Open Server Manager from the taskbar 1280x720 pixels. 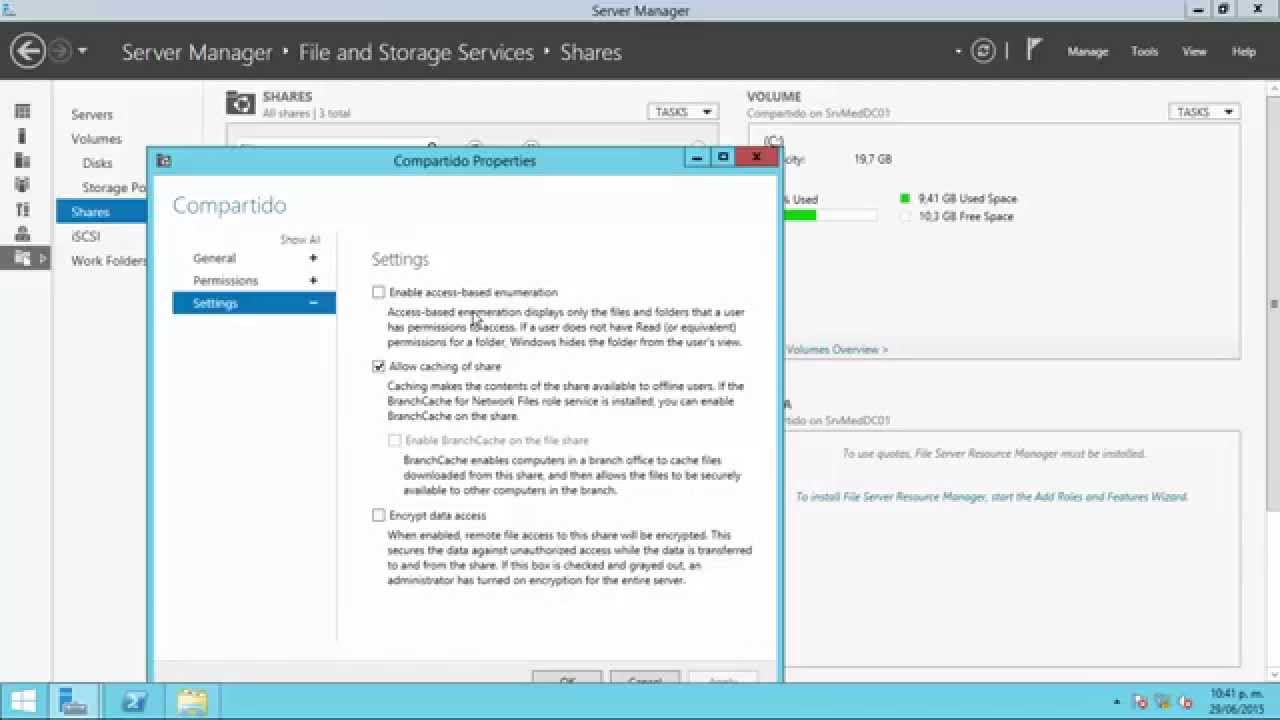(x=73, y=702)
